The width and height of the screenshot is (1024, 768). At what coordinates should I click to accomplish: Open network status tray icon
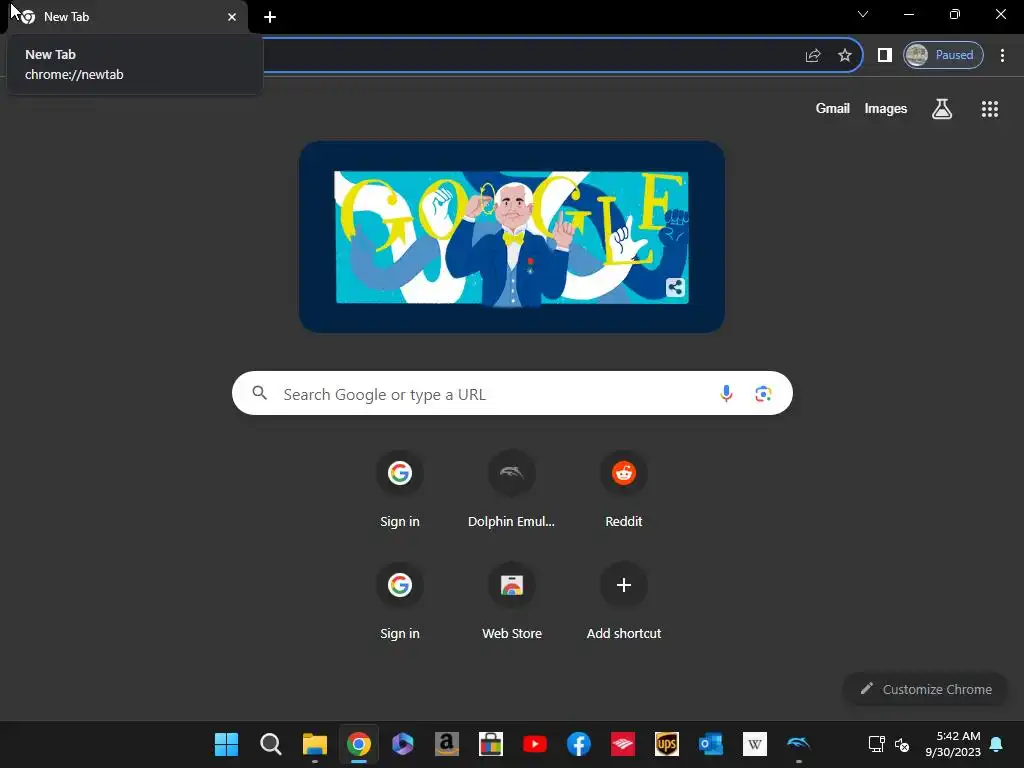pos(876,744)
